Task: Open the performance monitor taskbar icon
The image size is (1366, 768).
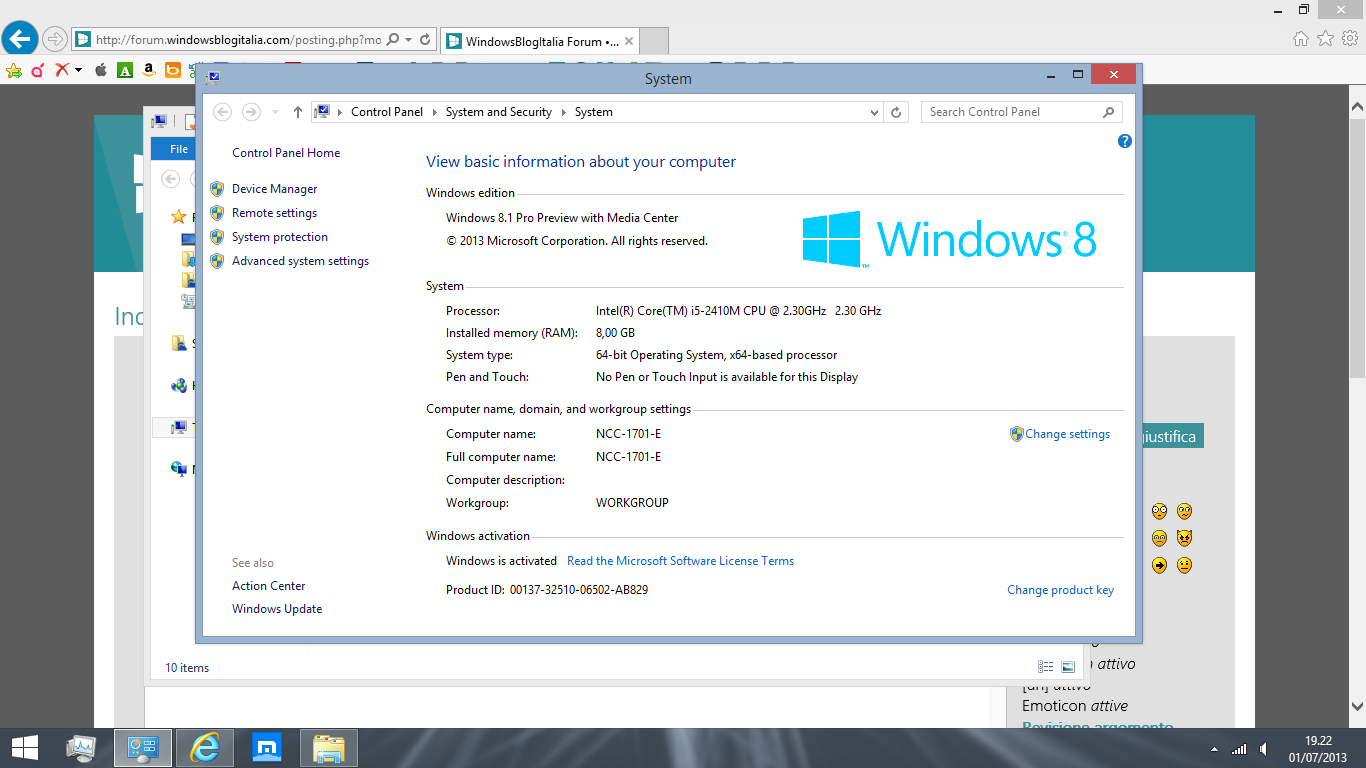Action: click(81, 748)
